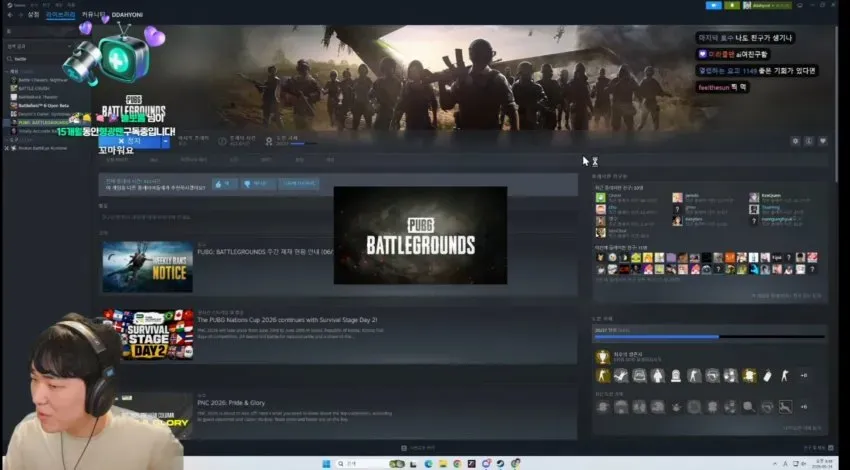
Task: Open game info with the information icon
Action: (x=809, y=141)
